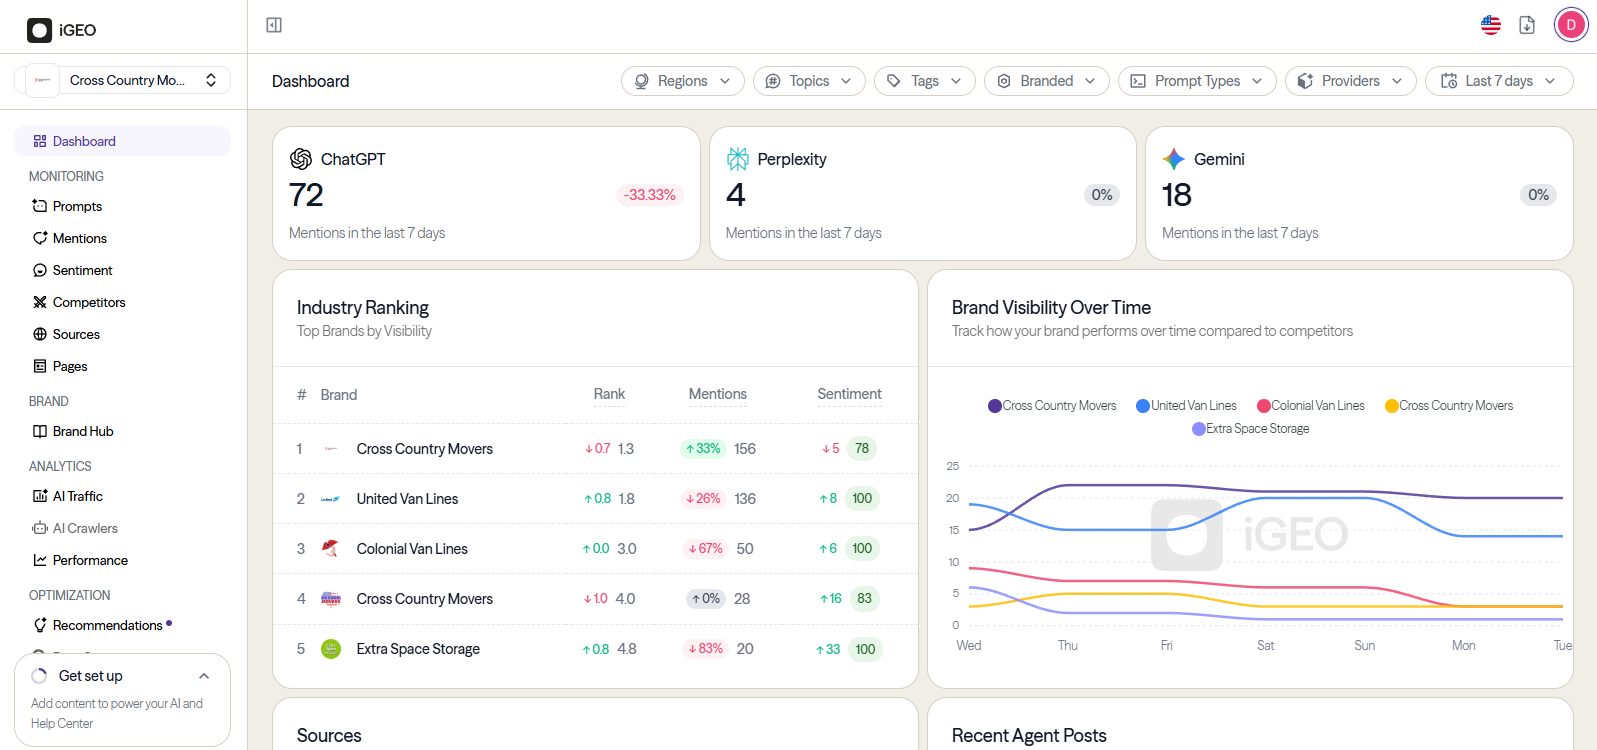The image size is (1597, 750).
Task: Click the Gemini logo icon
Action: point(1174,159)
